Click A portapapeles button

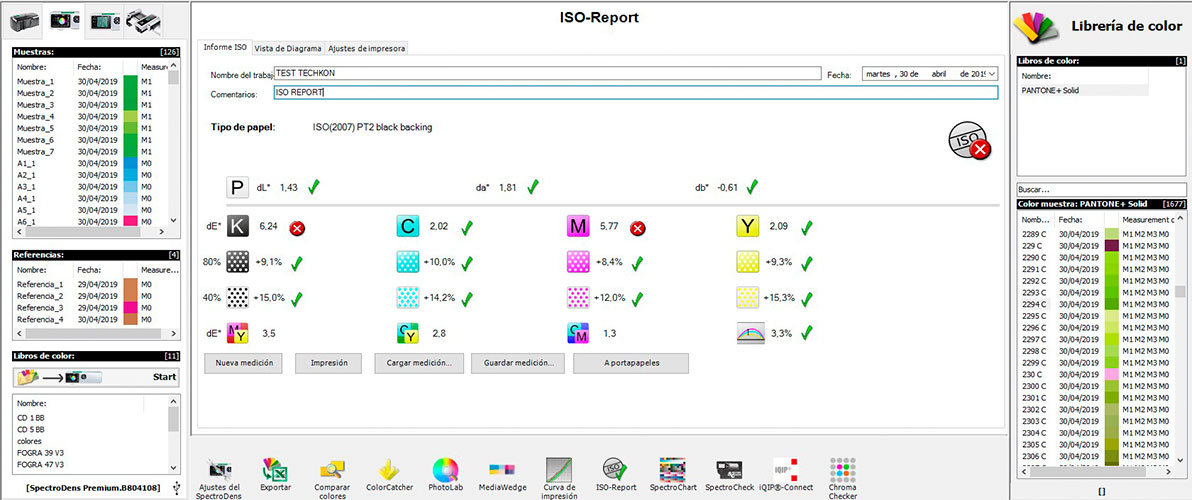[631, 363]
